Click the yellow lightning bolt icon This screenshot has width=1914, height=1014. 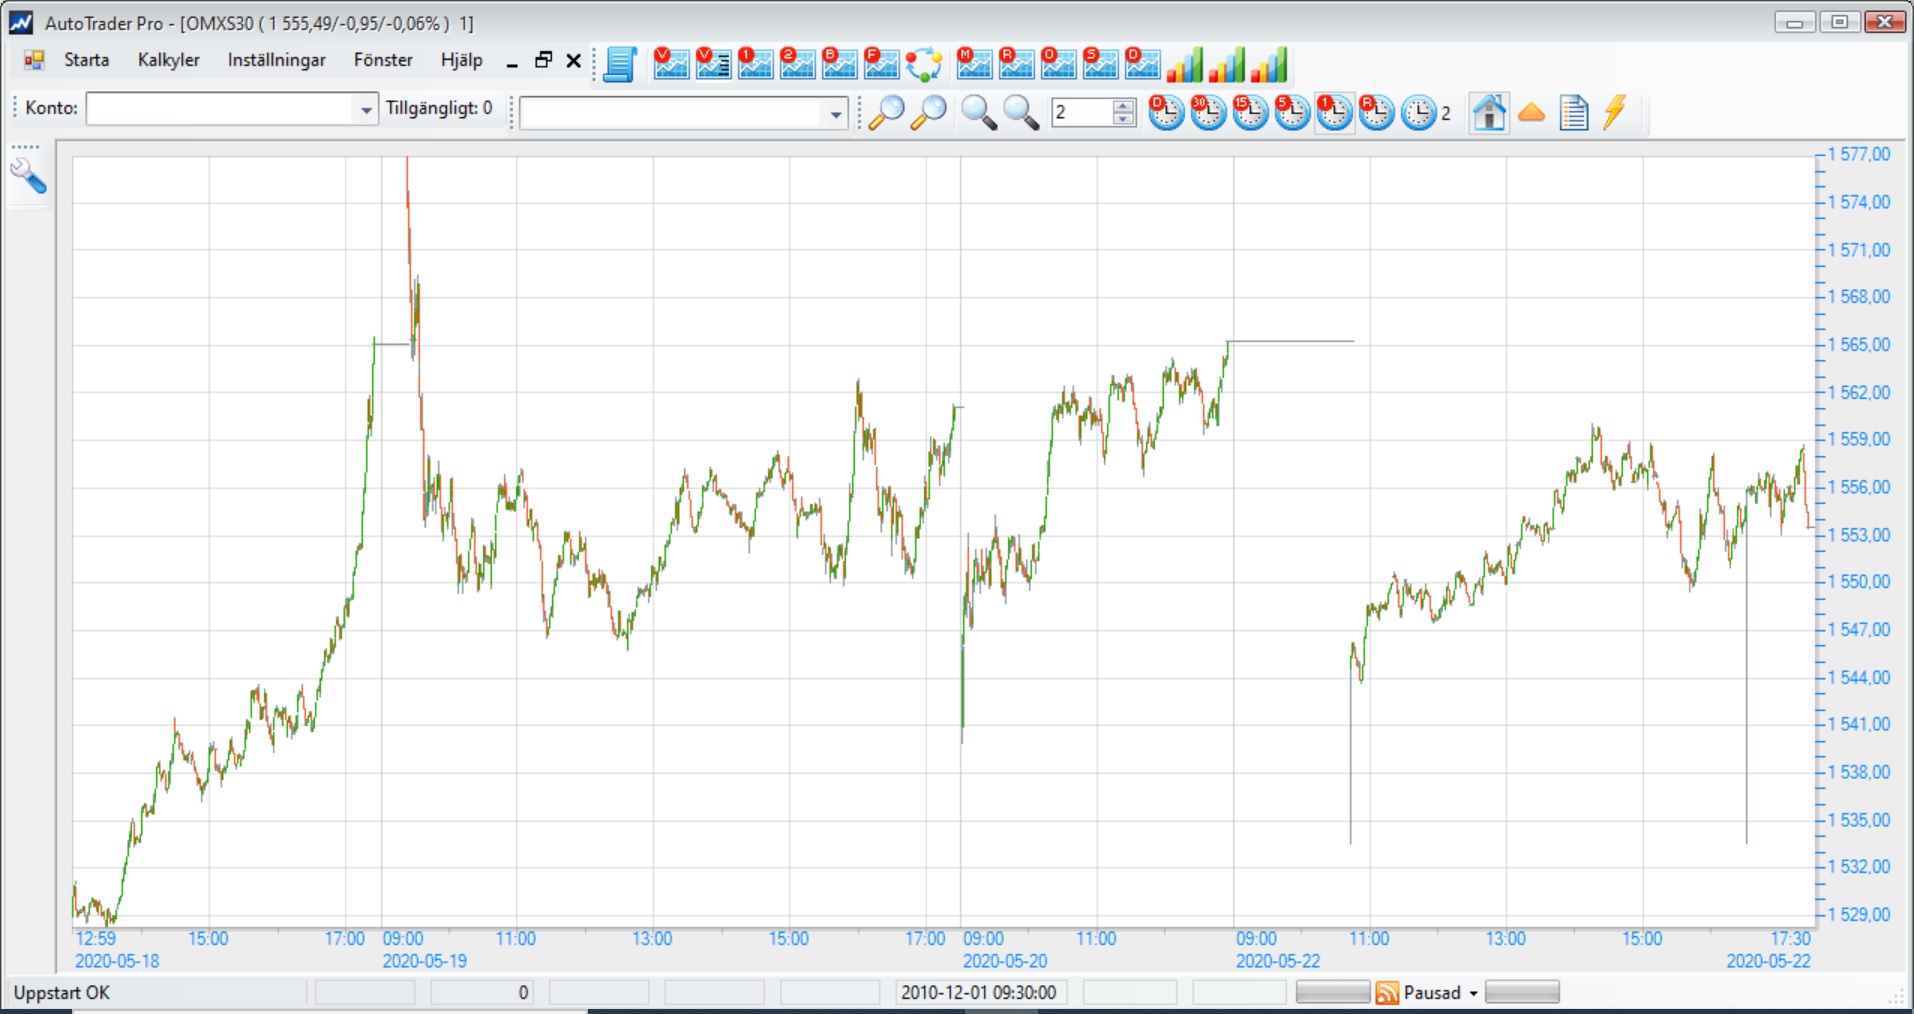point(1614,113)
